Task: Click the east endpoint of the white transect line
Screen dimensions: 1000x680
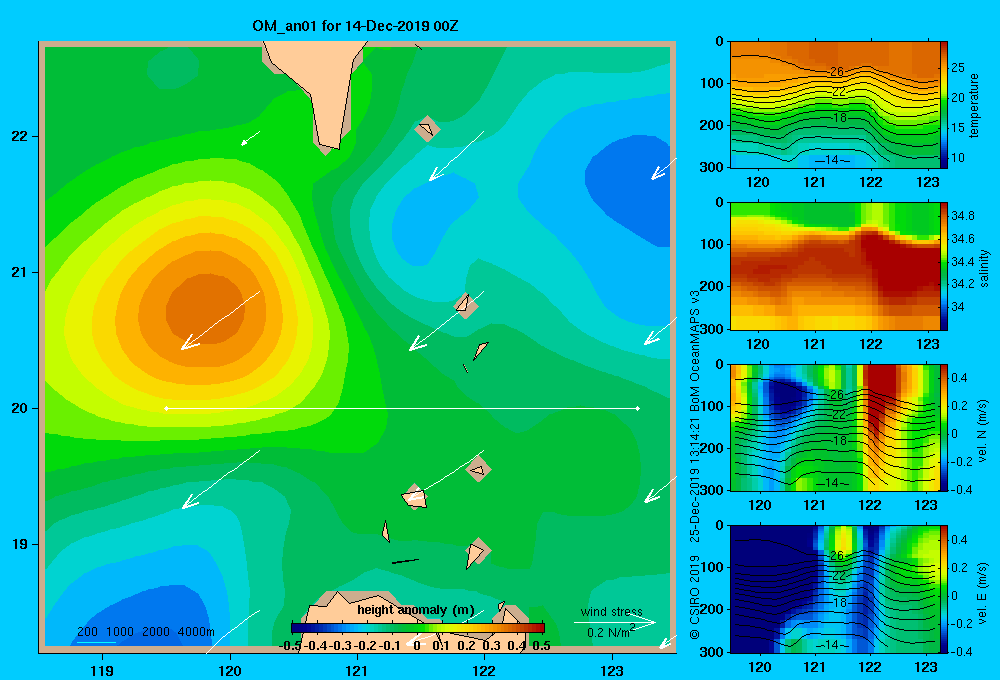Action: point(638,408)
